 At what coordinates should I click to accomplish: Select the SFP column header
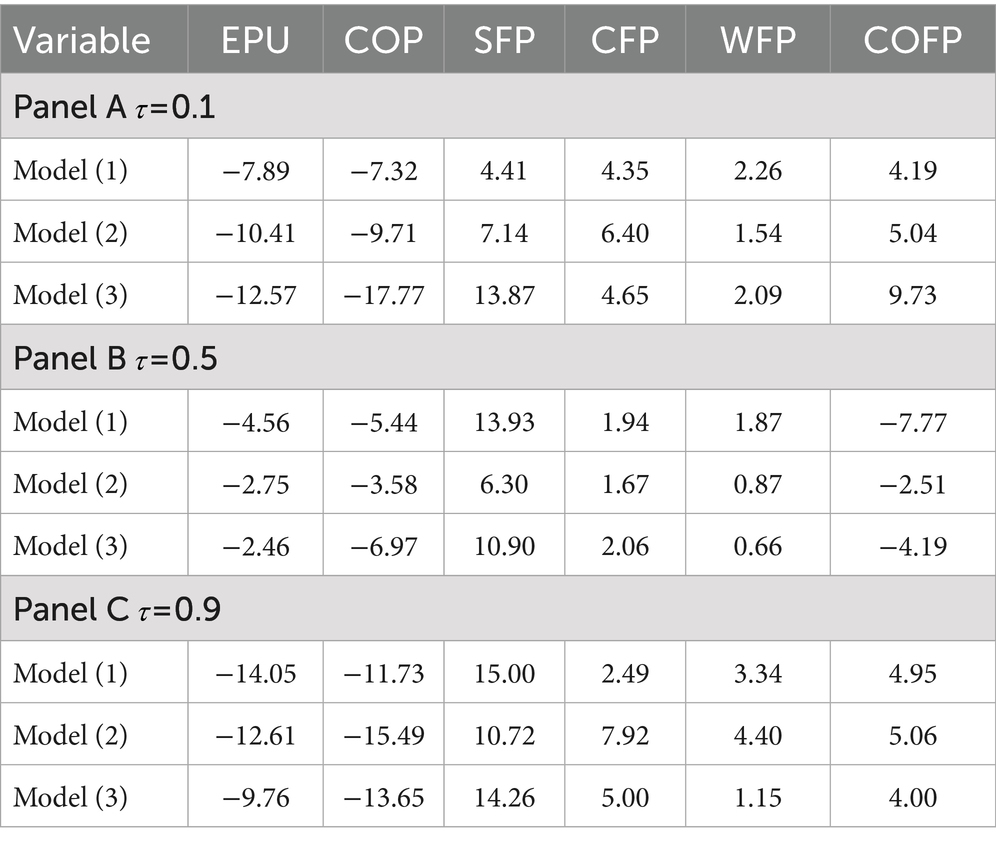coord(504,40)
